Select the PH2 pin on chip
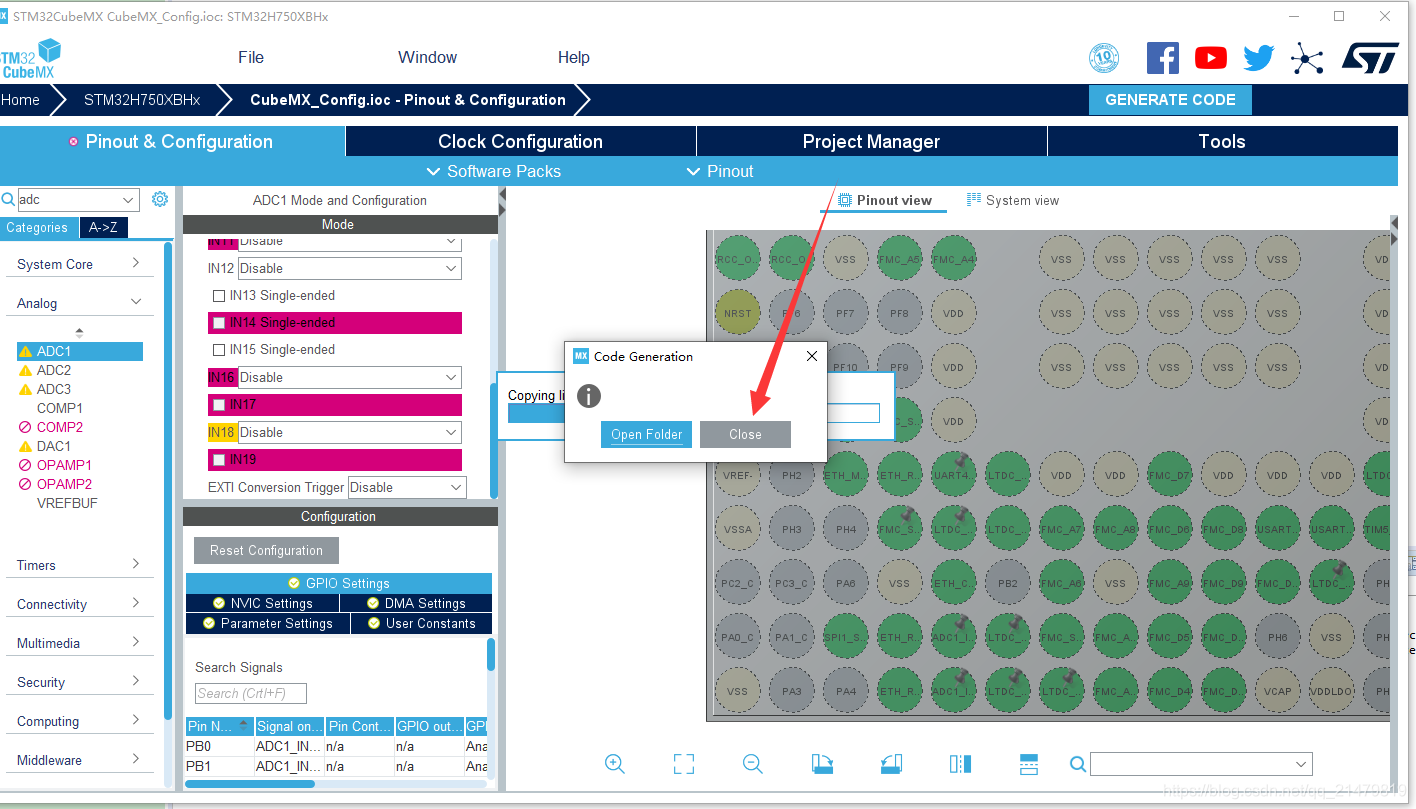The image size is (1416, 809). tap(792, 476)
